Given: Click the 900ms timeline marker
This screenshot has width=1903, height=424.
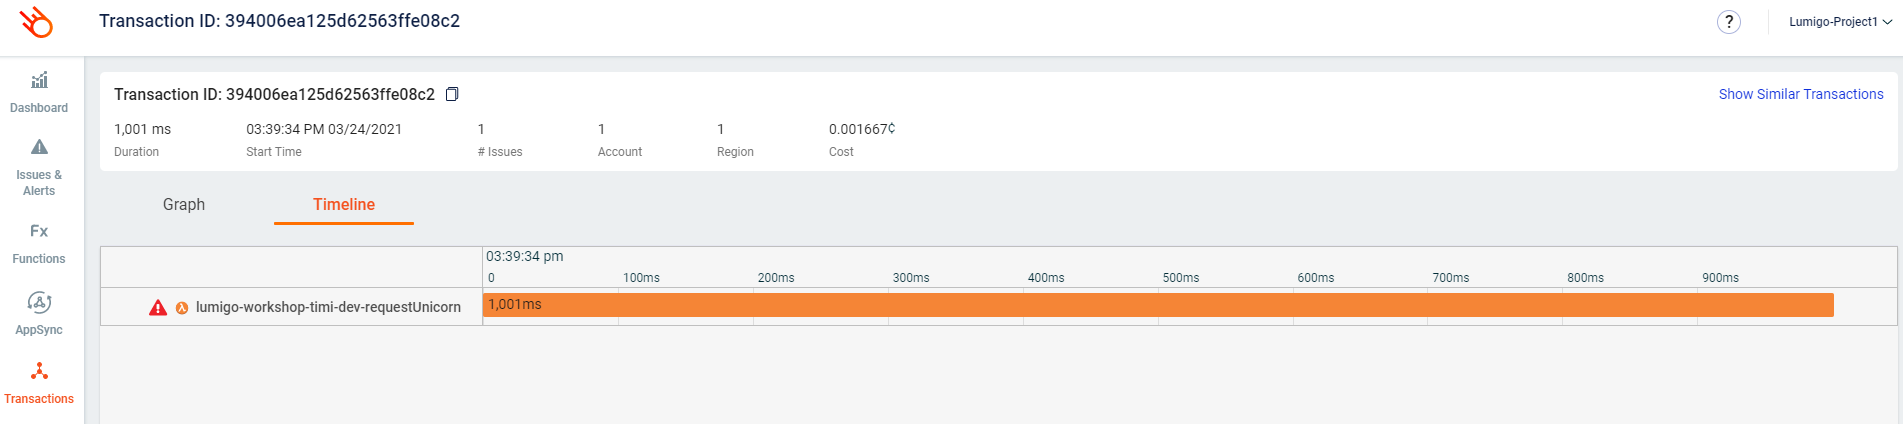Looking at the screenshot, I should pos(1720,278).
